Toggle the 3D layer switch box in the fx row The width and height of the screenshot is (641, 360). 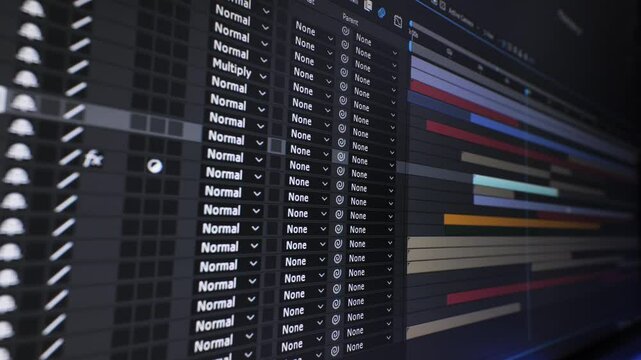pyautogui.click(x=173, y=167)
